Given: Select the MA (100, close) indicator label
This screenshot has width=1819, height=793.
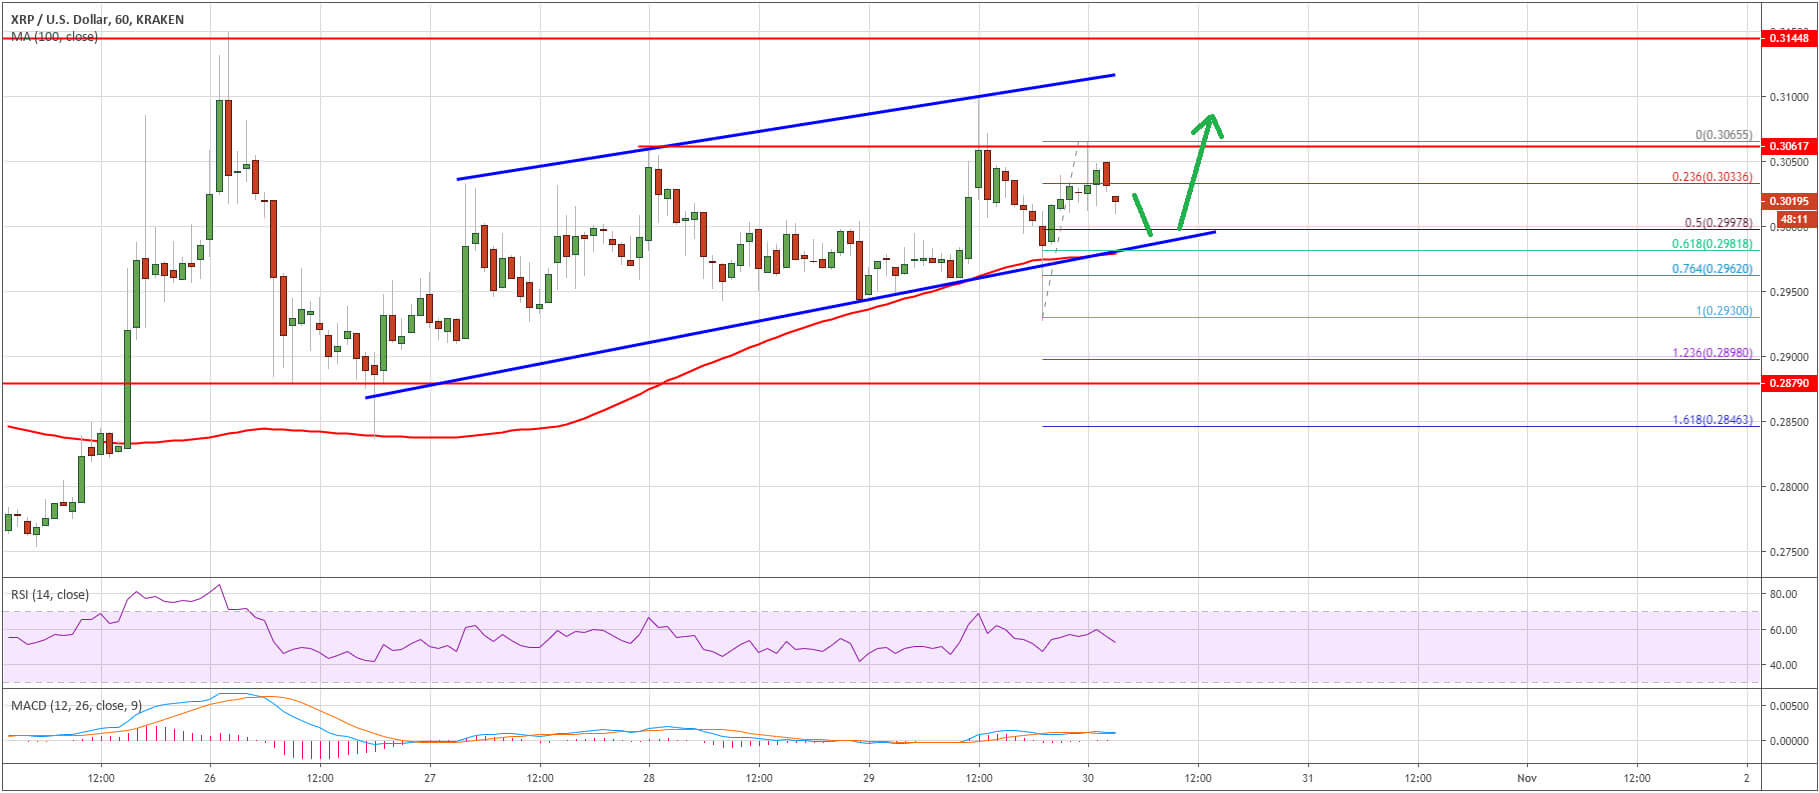Looking at the screenshot, I should coord(55,36).
